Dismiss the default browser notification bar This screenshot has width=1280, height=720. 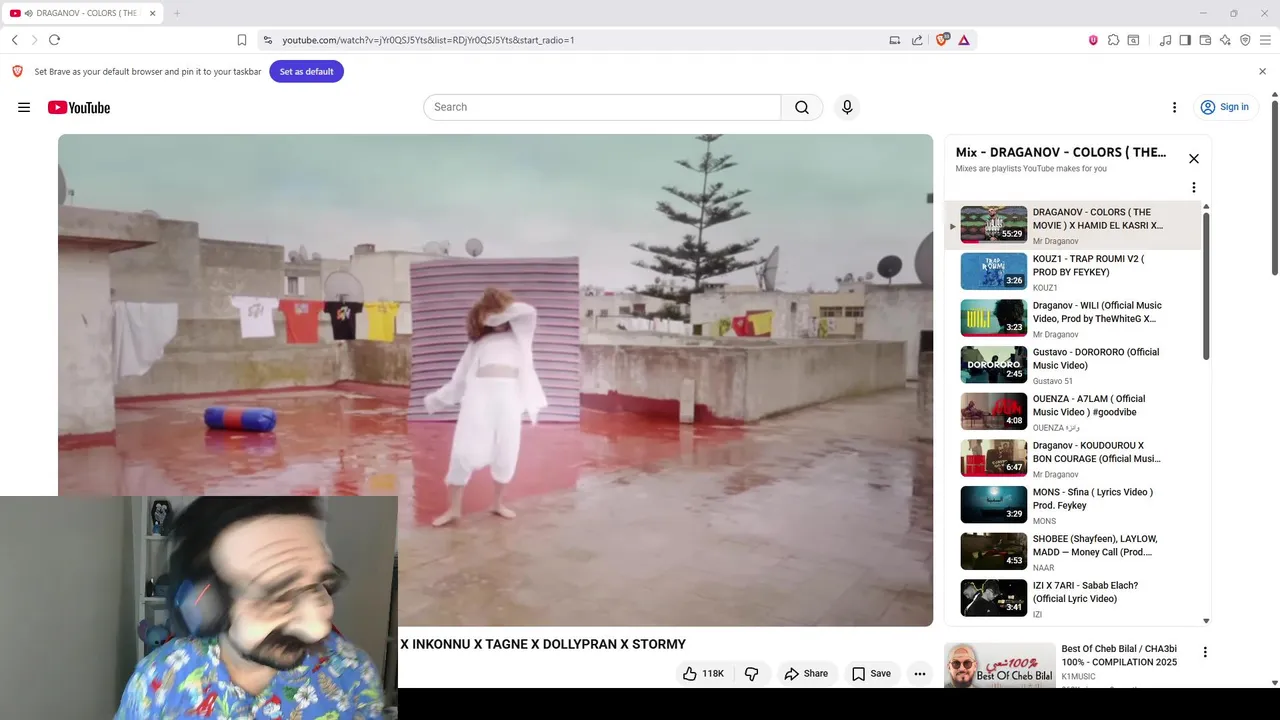tap(1262, 71)
